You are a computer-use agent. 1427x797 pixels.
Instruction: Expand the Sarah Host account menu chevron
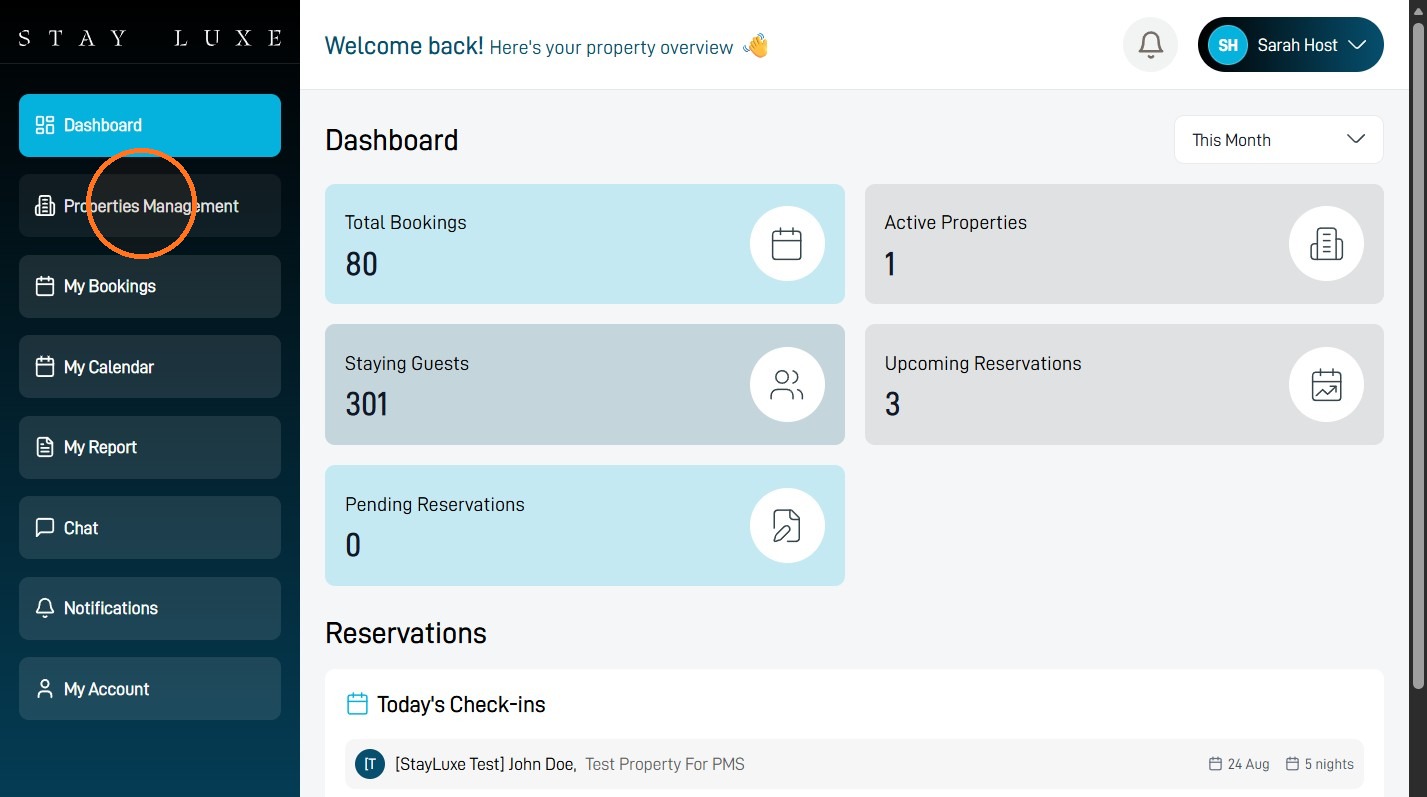click(1357, 45)
